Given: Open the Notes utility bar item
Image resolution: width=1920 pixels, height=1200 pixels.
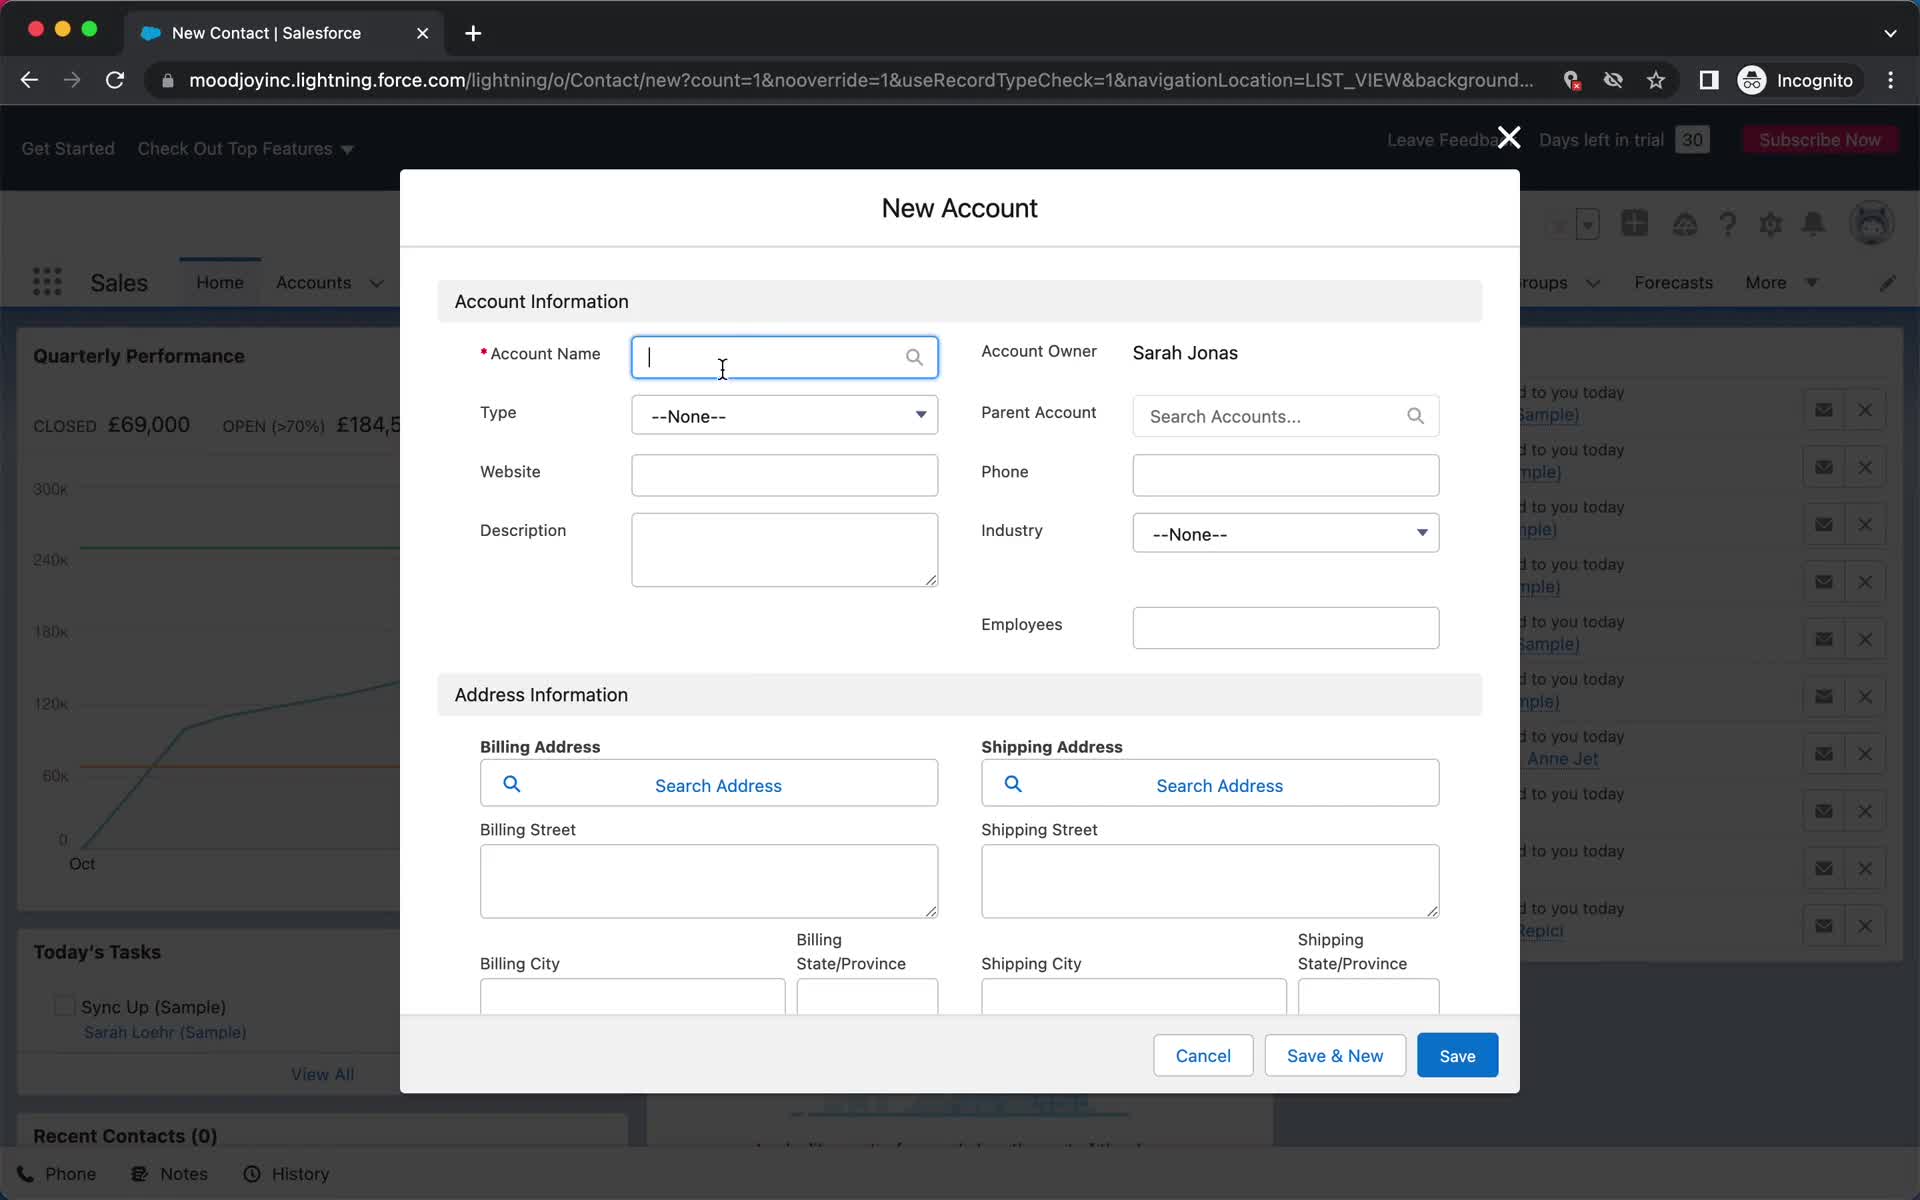Looking at the screenshot, I should [x=170, y=1174].
